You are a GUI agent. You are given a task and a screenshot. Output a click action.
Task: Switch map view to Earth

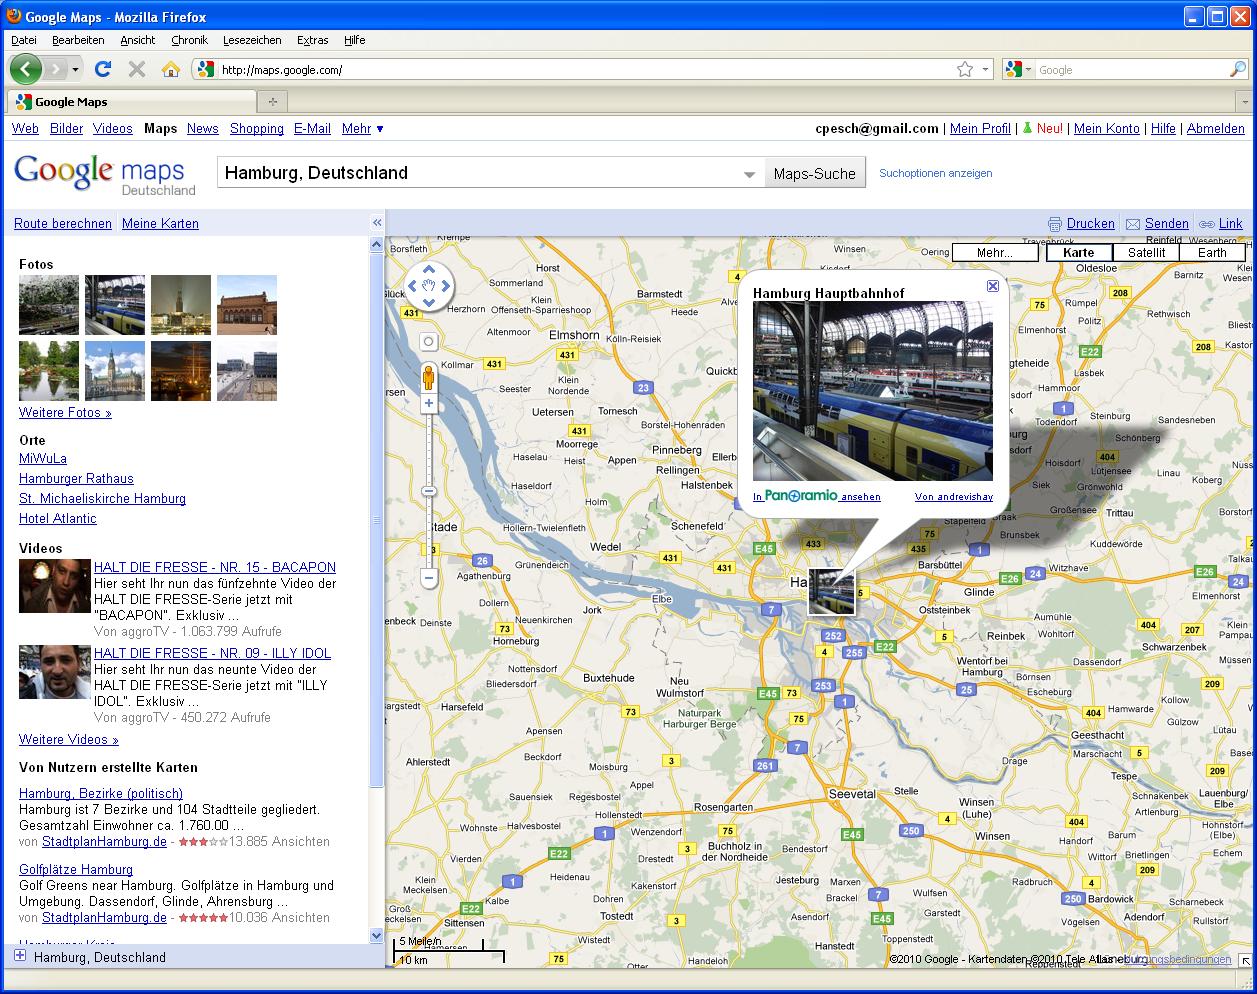click(x=1212, y=252)
